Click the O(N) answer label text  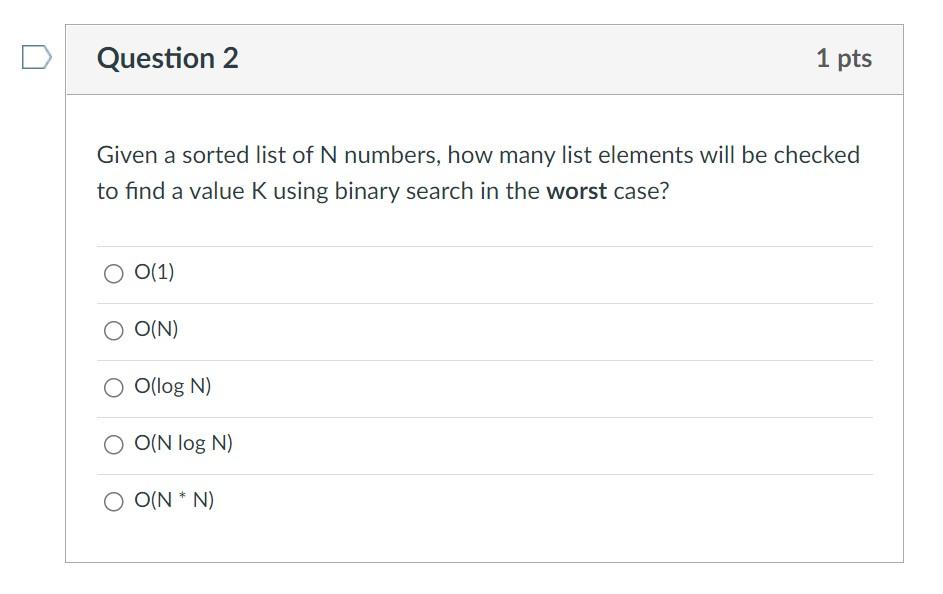pyautogui.click(x=156, y=329)
